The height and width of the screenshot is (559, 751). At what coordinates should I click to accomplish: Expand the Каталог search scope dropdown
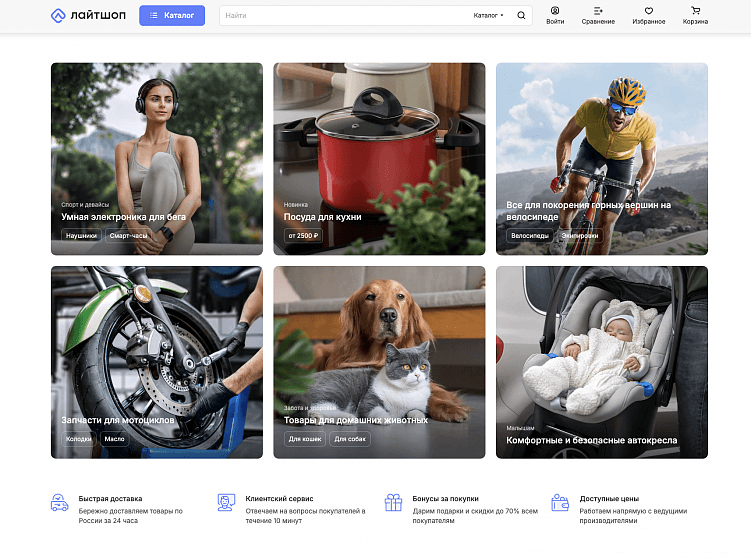[x=488, y=15]
